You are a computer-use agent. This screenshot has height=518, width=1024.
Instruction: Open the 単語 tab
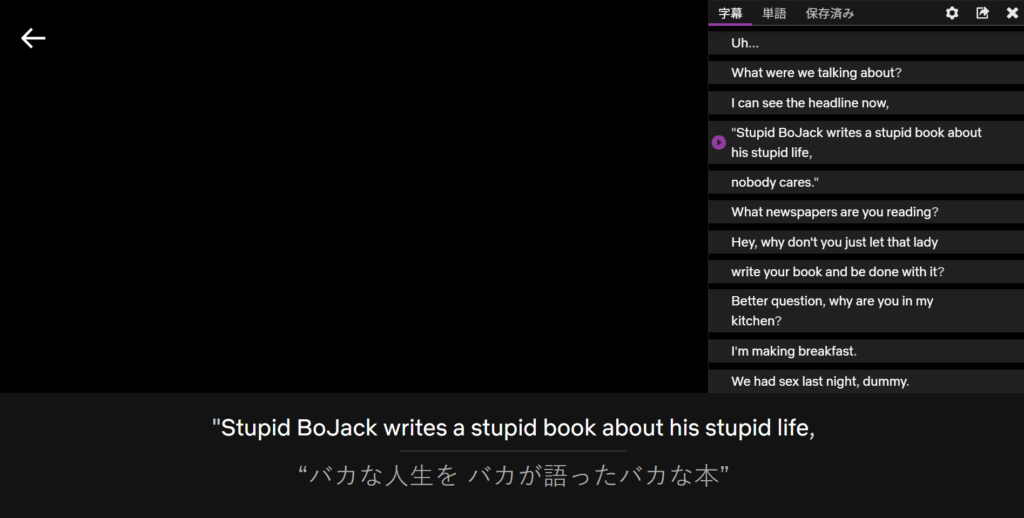click(774, 13)
